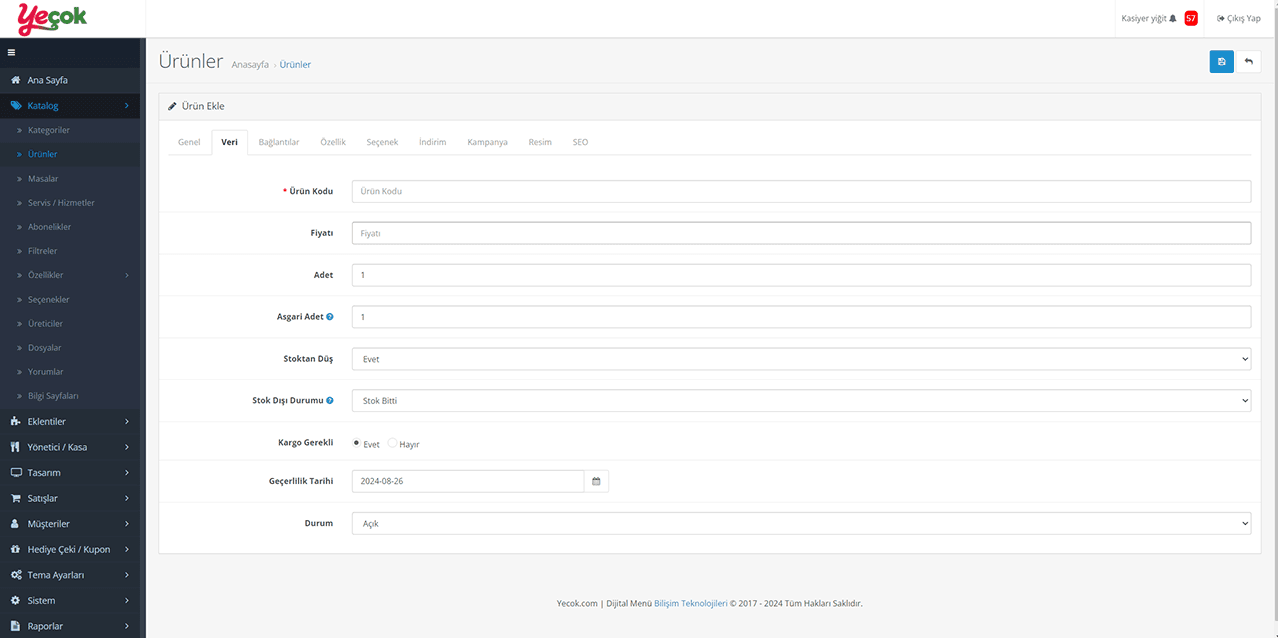Switch to the Özellik tab
This screenshot has width=1278, height=638.
tap(333, 142)
